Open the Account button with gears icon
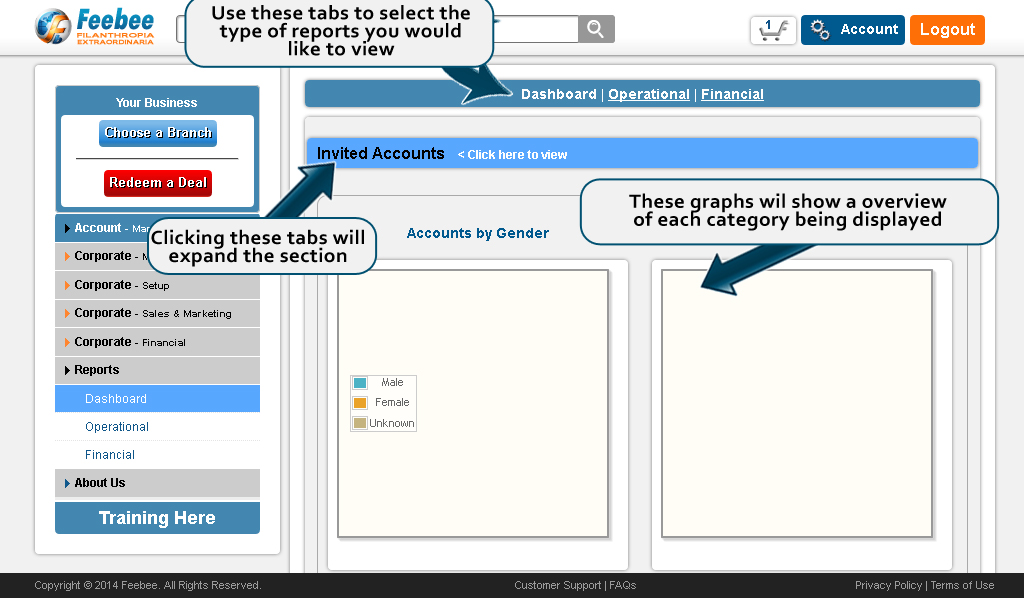The height and width of the screenshot is (598, 1024). point(852,30)
